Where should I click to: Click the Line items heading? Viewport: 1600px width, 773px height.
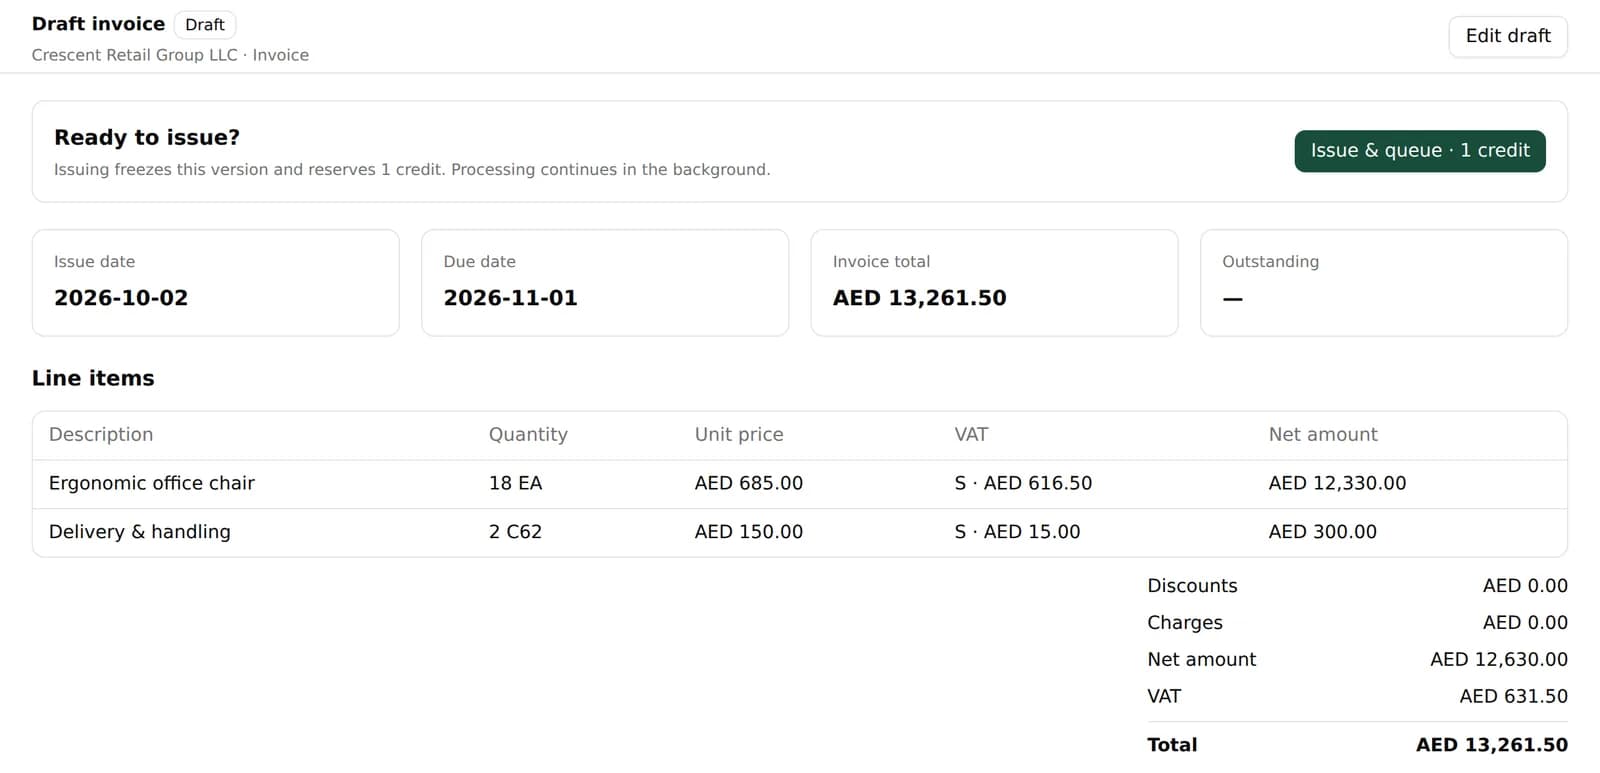93,379
